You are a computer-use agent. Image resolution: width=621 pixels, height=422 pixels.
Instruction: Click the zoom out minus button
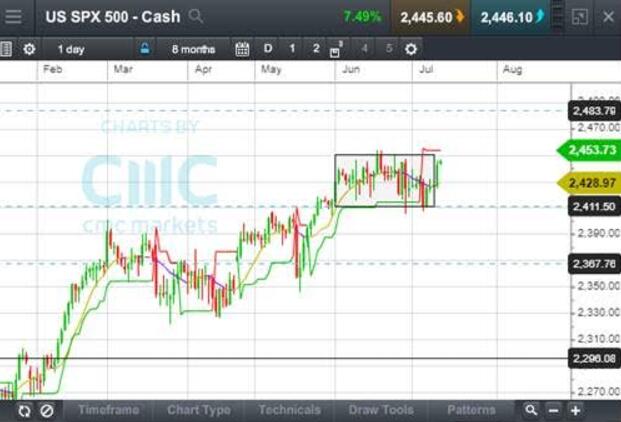tap(553, 410)
